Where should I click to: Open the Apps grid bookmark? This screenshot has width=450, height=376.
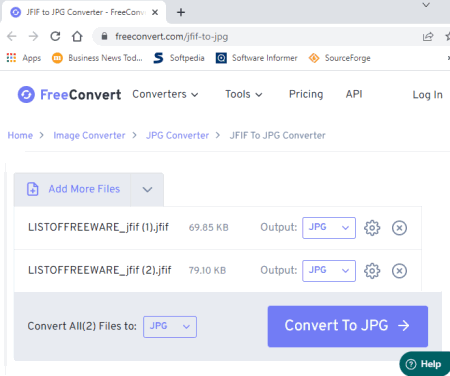[x=24, y=58]
